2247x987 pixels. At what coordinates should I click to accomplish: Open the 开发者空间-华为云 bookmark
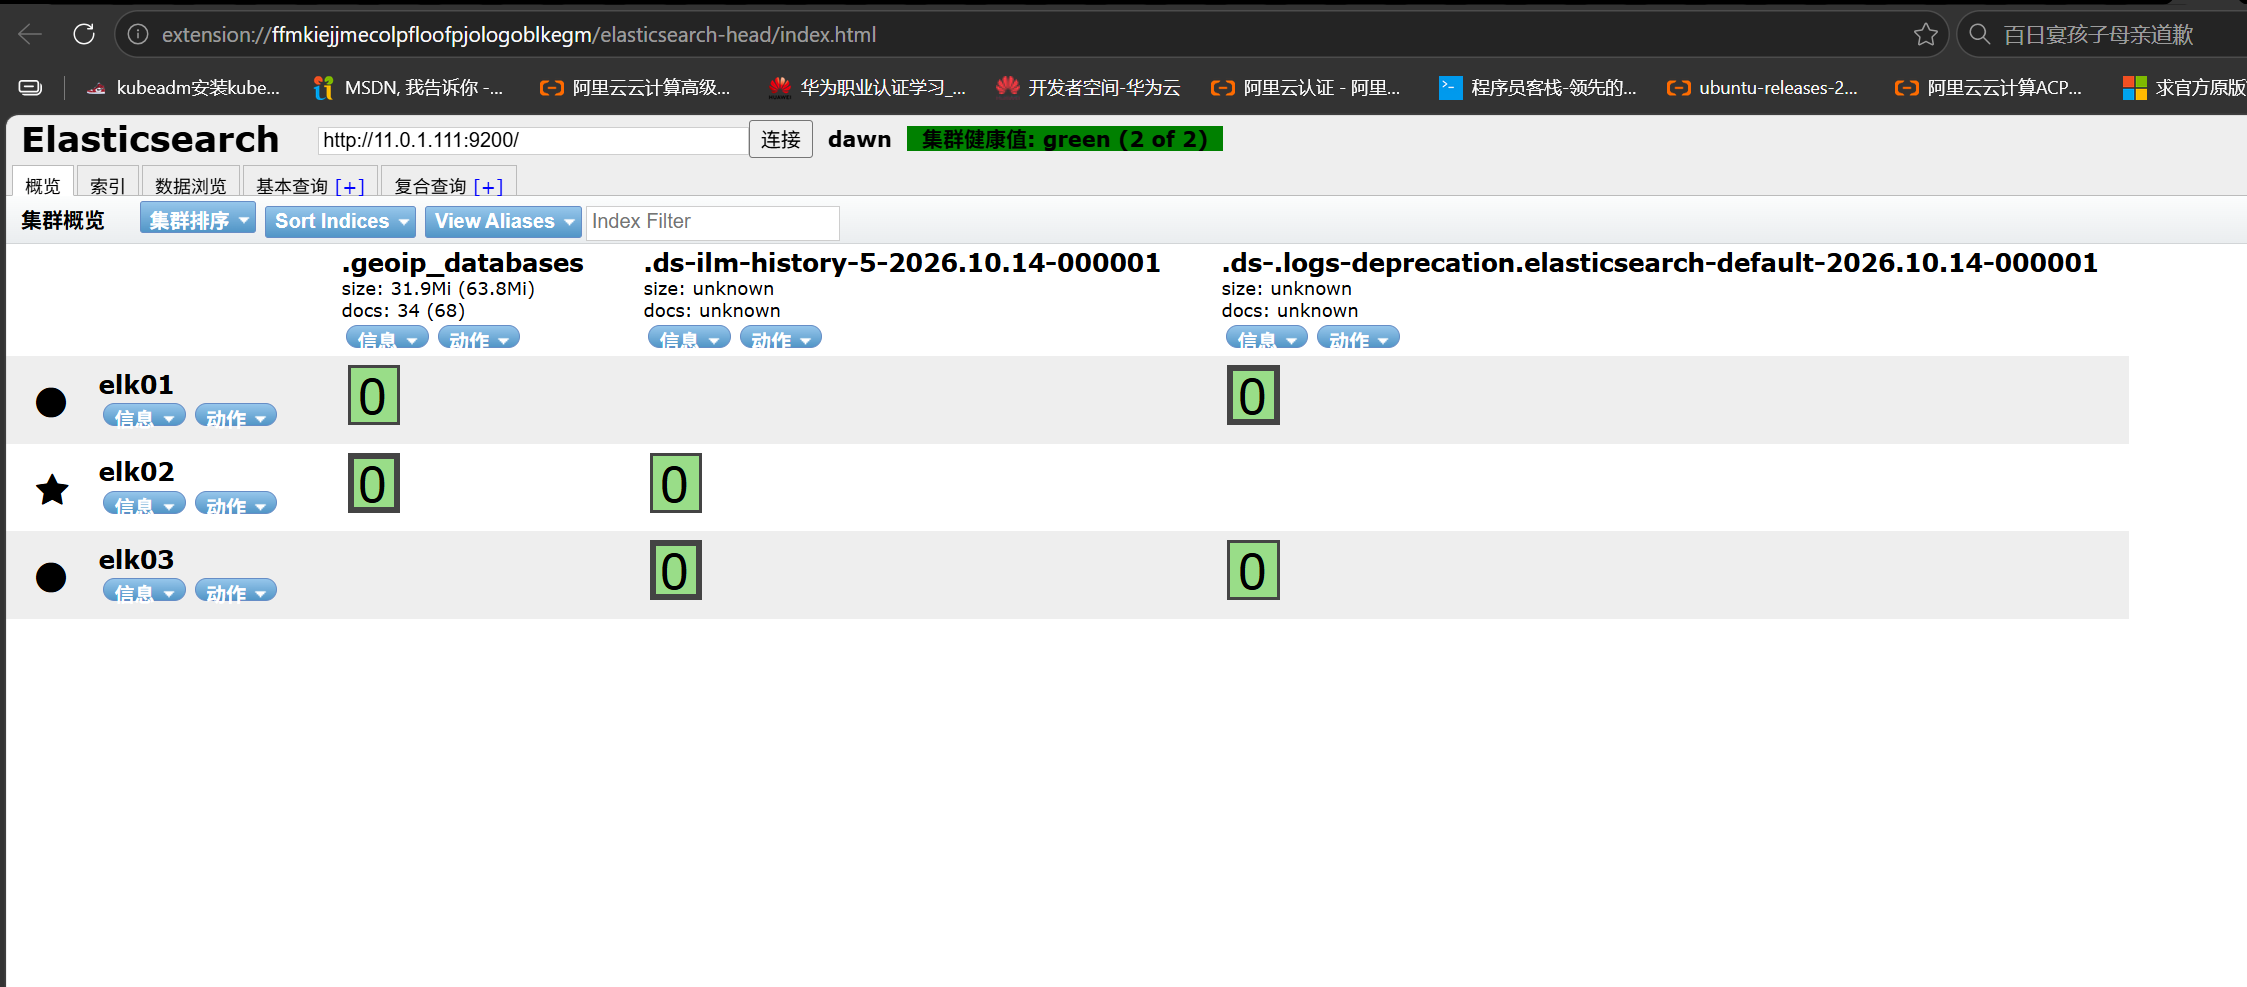point(1088,88)
